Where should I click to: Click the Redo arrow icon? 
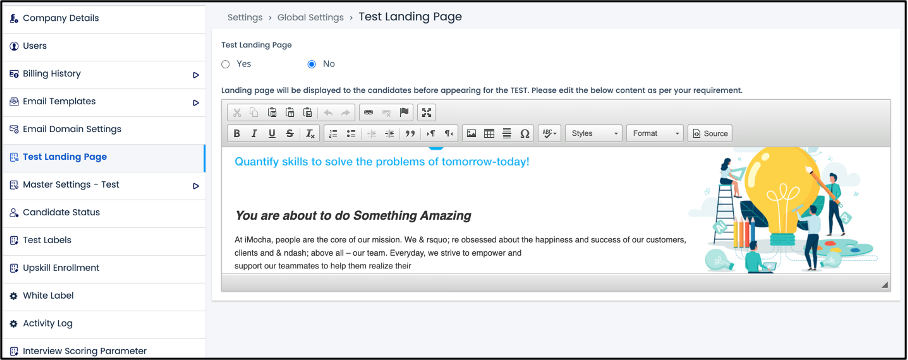click(346, 113)
